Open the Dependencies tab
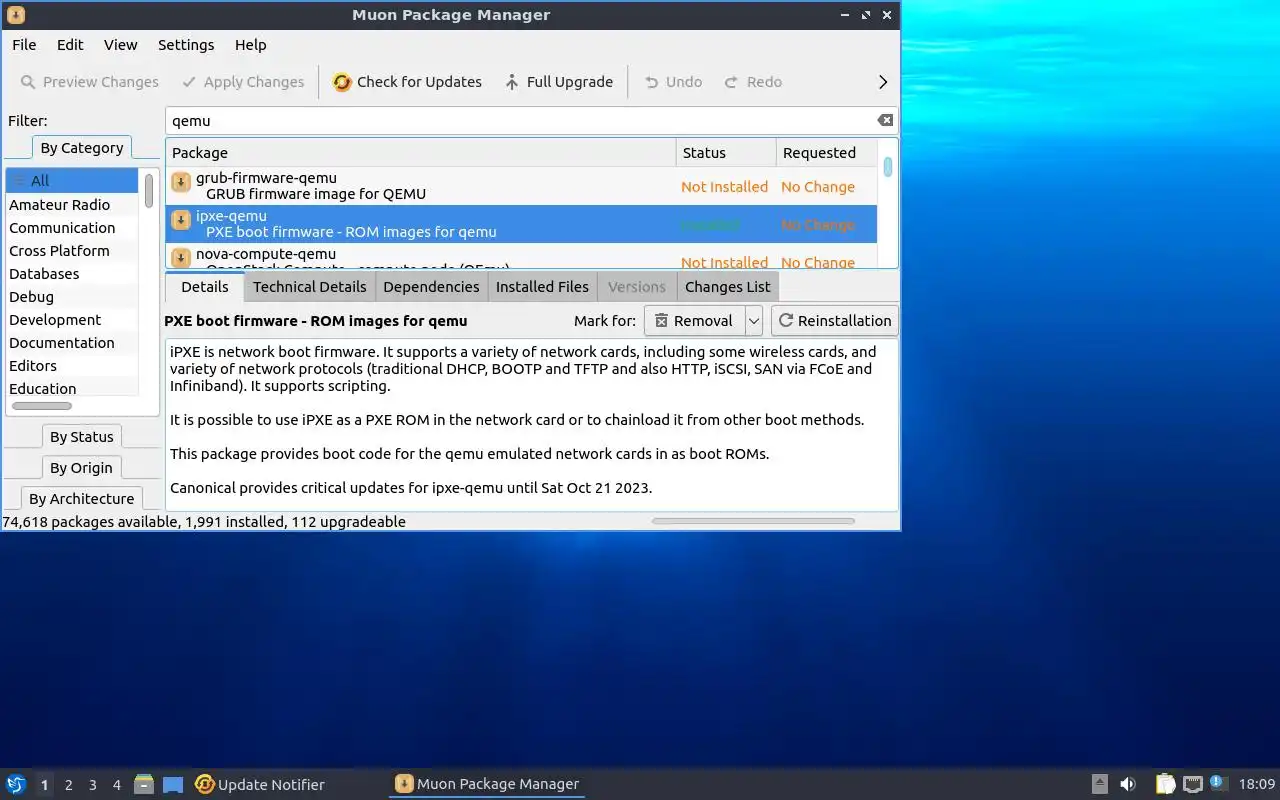The image size is (1280, 800). [x=431, y=287]
